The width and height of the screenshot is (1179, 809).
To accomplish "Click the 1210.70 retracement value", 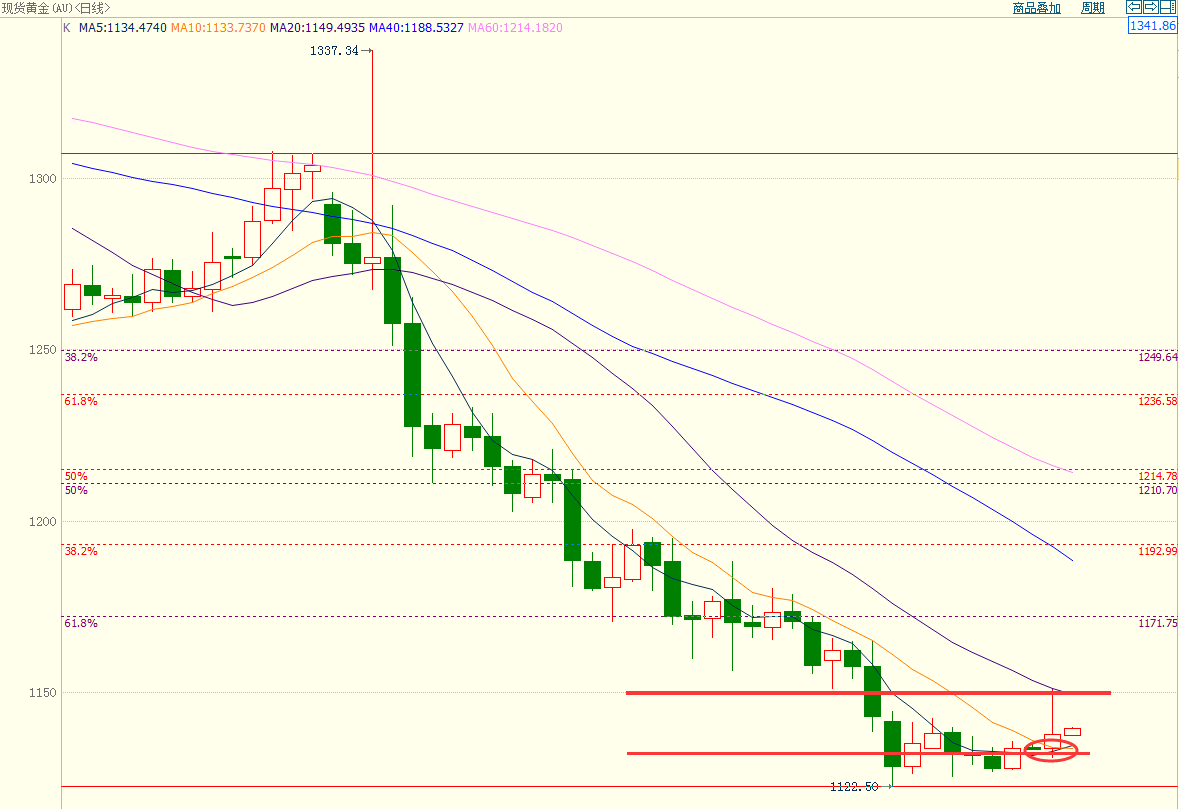I will (x=1158, y=490).
